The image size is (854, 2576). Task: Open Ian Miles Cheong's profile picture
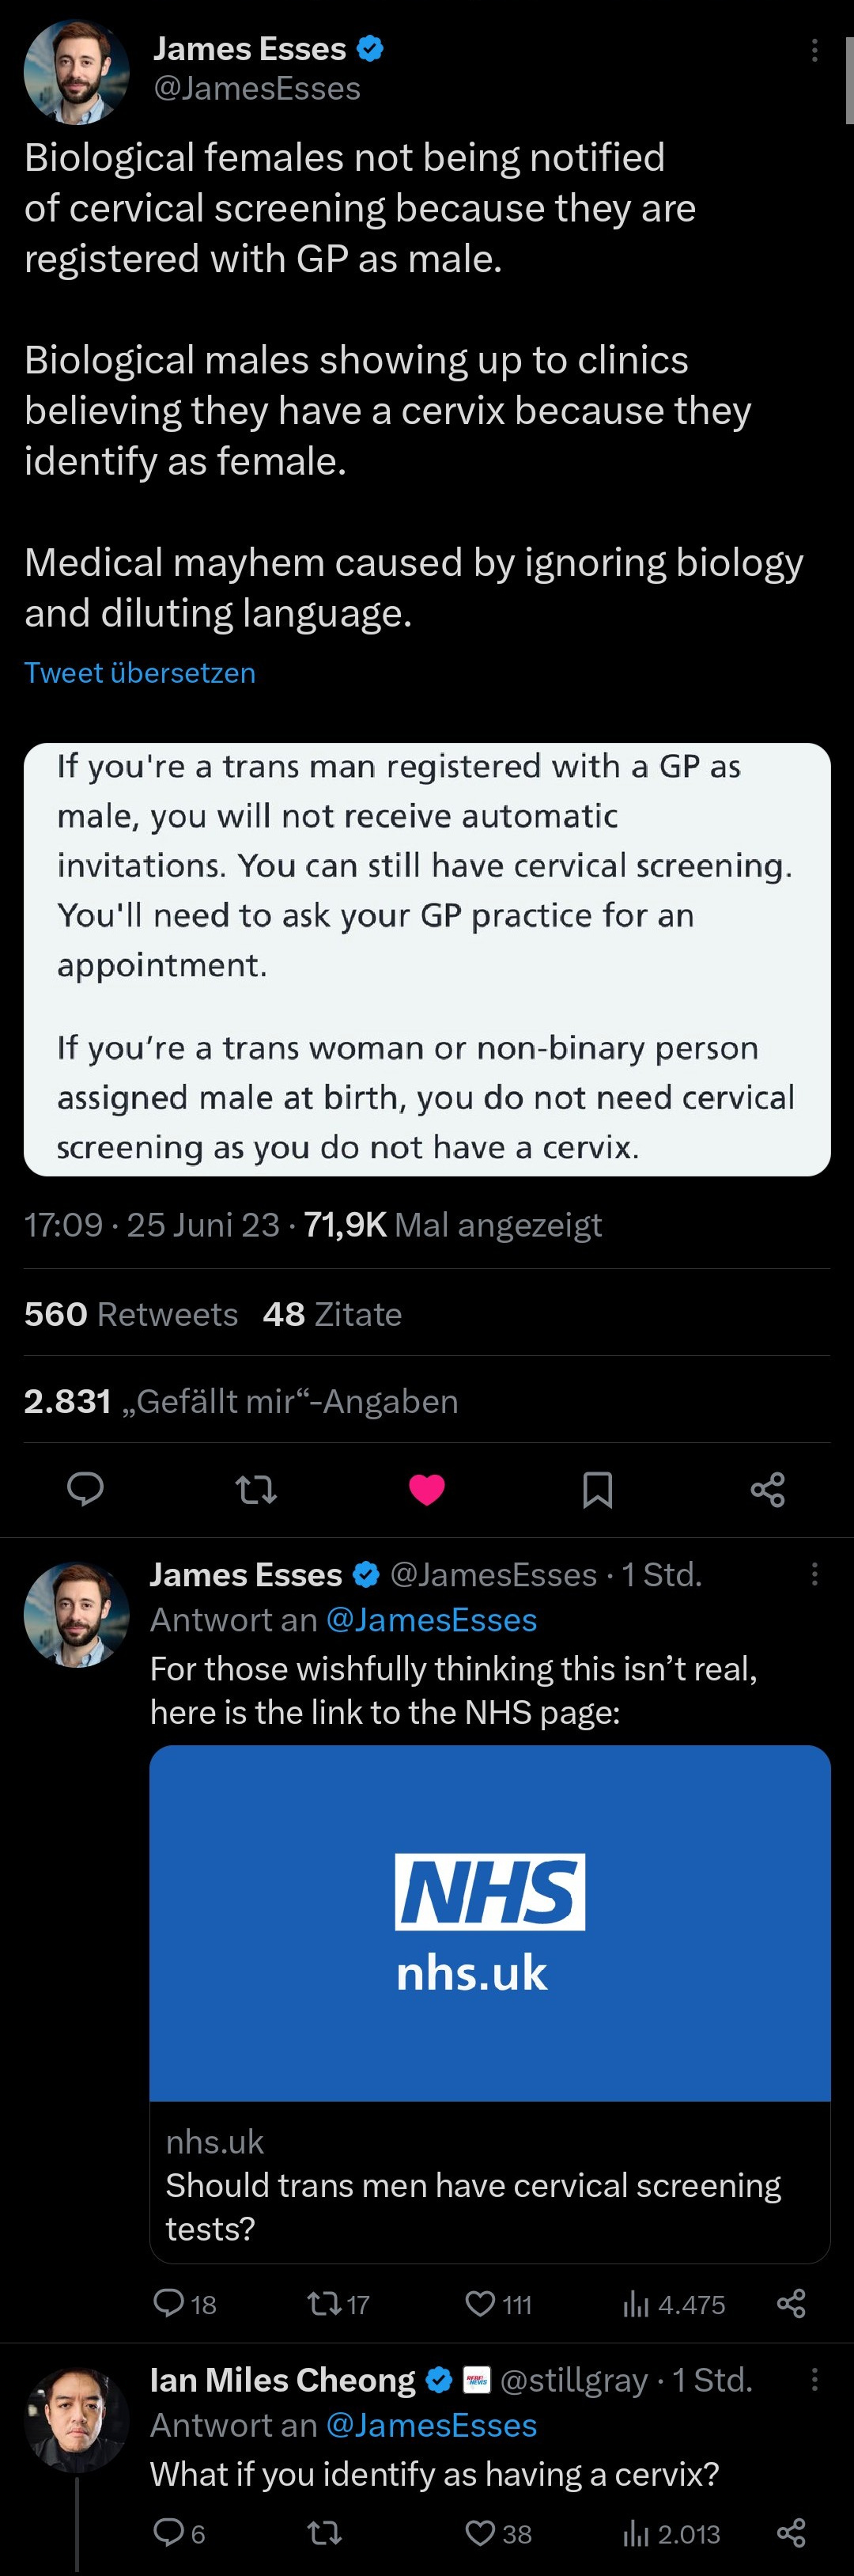click(76, 2420)
